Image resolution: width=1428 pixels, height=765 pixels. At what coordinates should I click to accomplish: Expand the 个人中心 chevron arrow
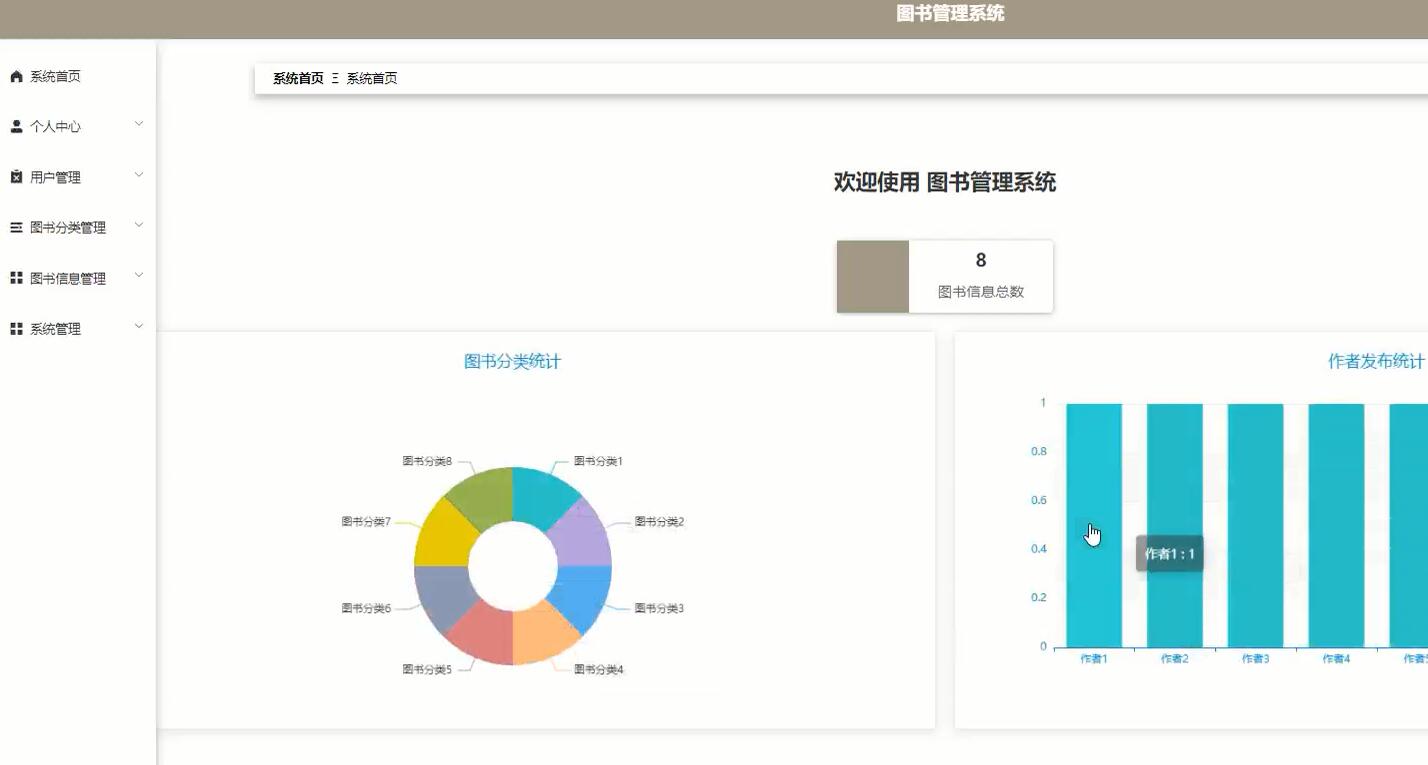139,124
